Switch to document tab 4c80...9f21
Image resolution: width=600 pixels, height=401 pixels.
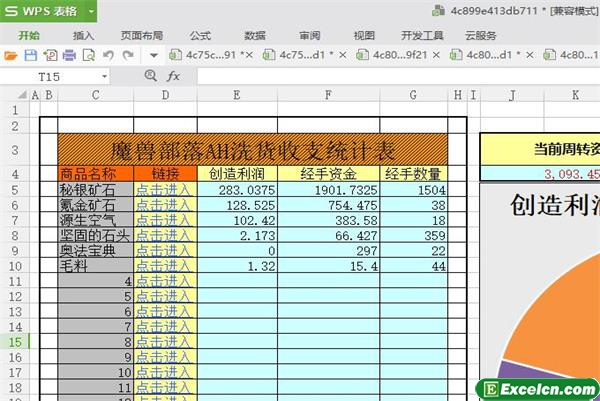point(394,55)
